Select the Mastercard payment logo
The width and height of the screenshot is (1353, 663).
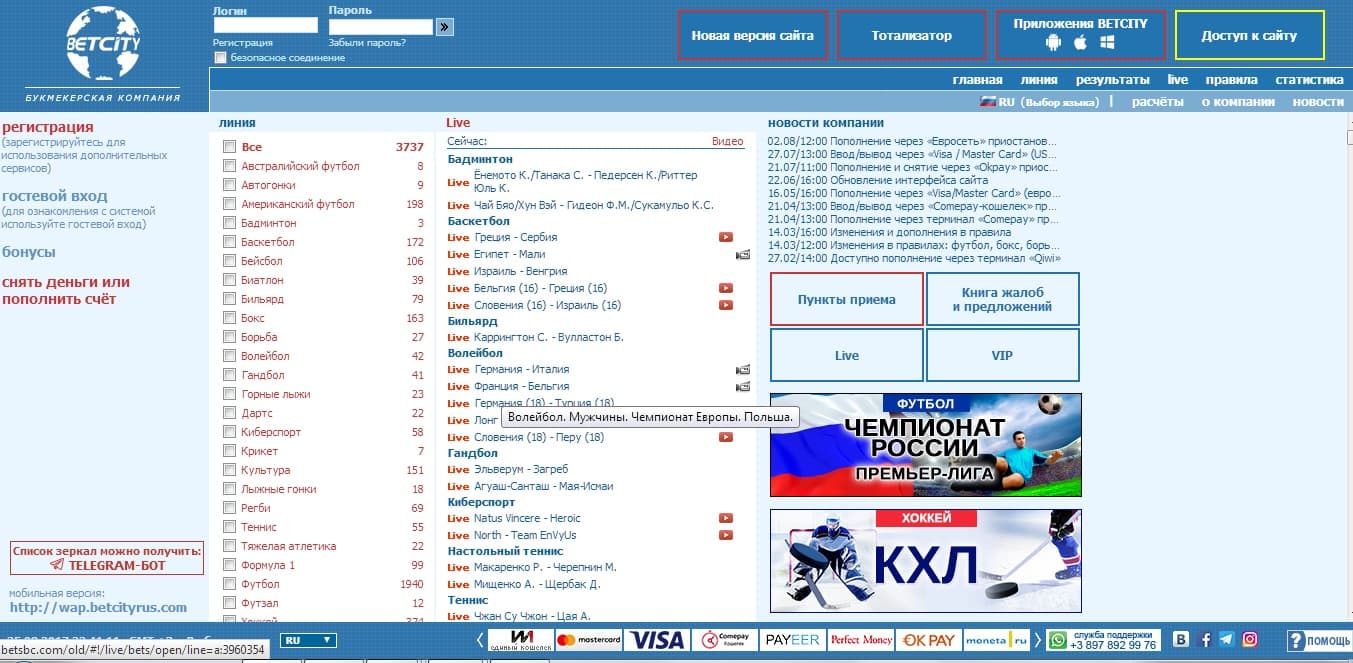pyautogui.click(x=589, y=640)
